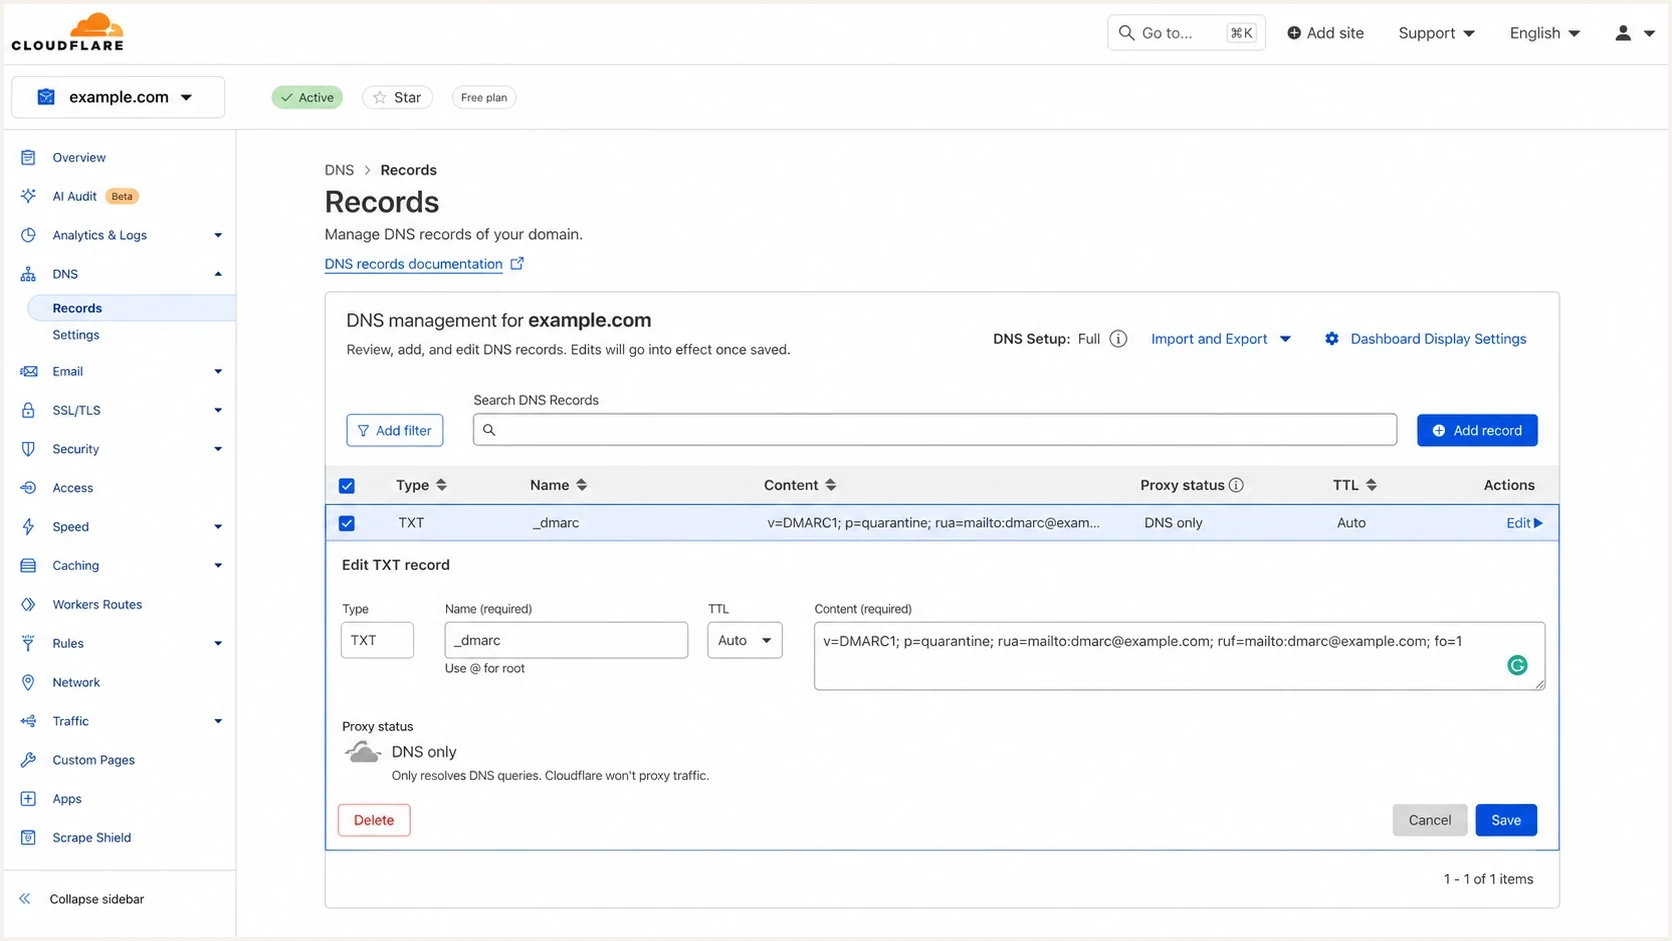Click the external link icon beside documentation
Image resolution: width=1672 pixels, height=941 pixels.
click(x=517, y=264)
